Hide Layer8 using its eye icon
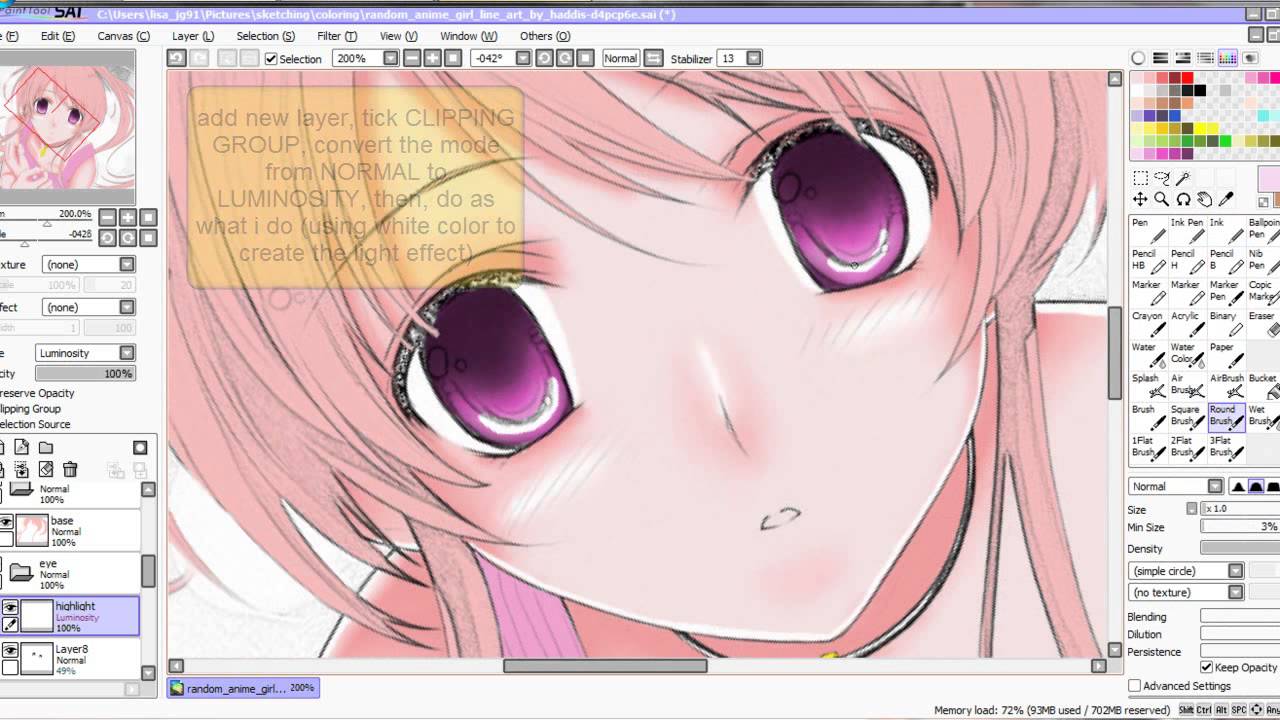1280x720 pixels. coord(9,650)
